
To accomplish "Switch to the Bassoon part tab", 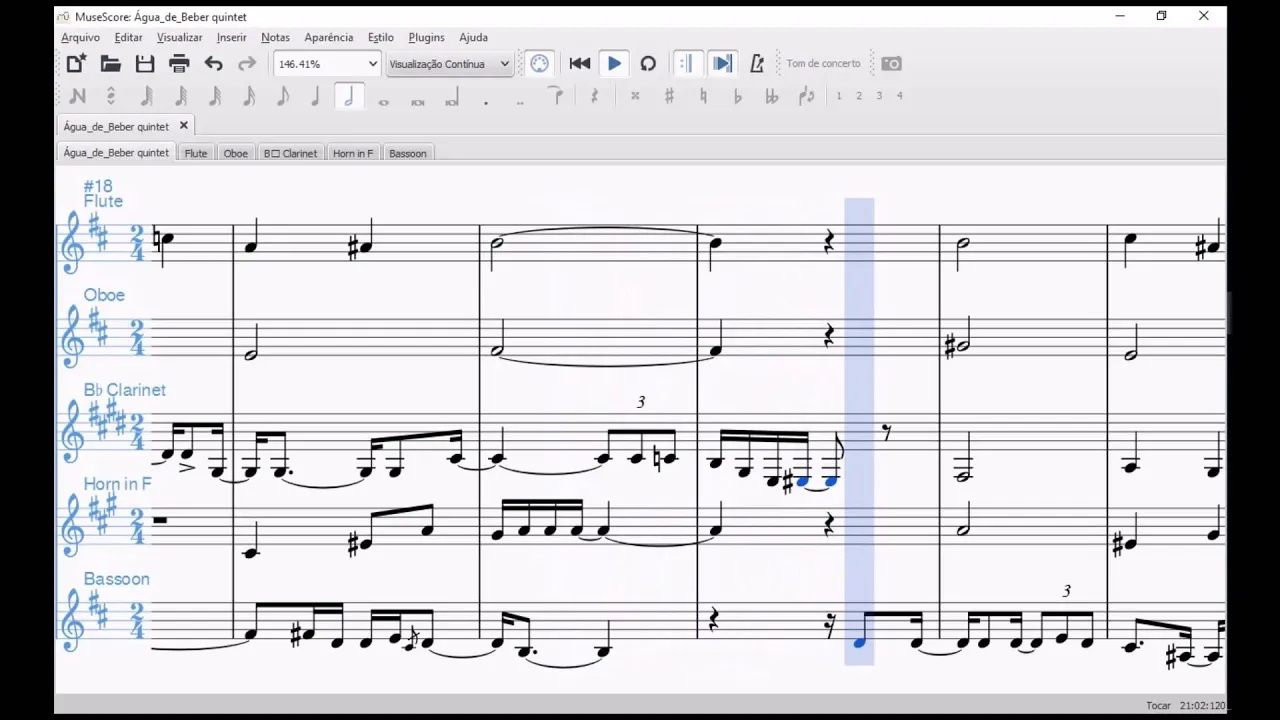I will pyautogui.click(x=408, y=153).
